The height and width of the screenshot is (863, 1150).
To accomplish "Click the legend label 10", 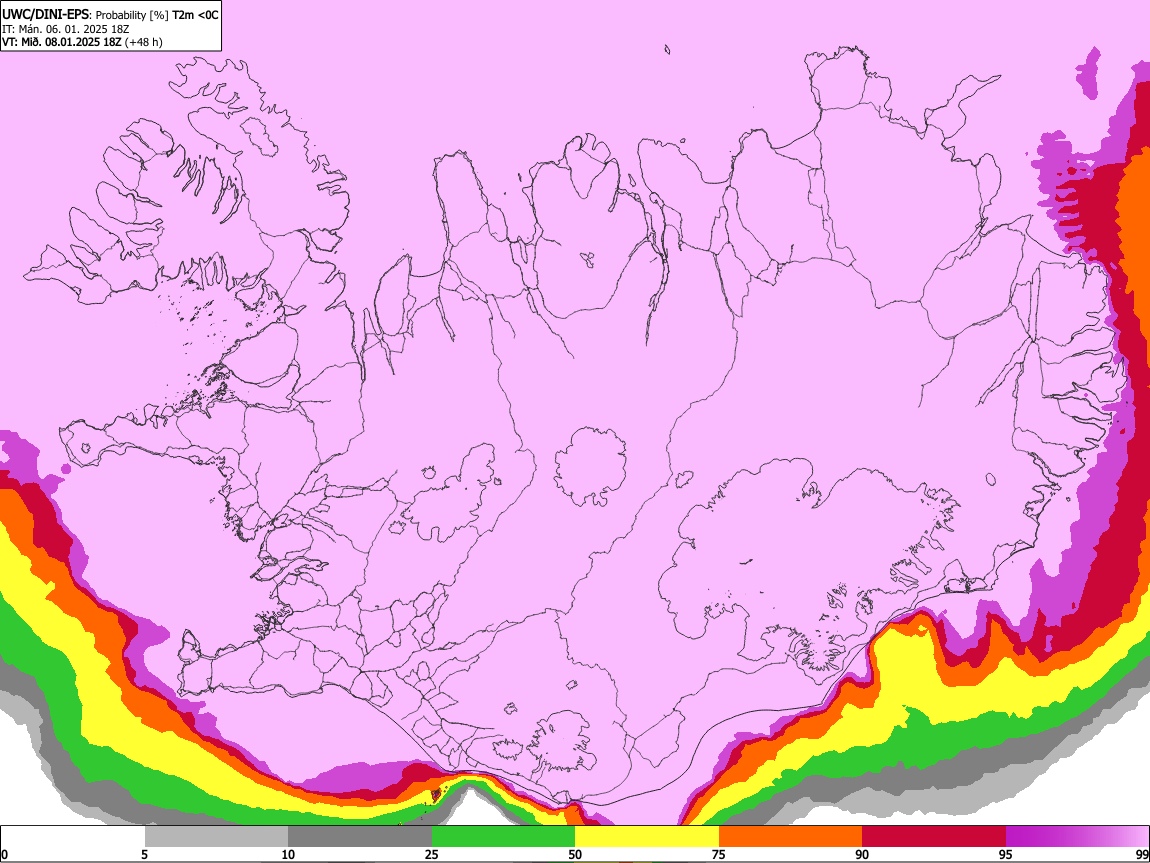I will (288, 854).
